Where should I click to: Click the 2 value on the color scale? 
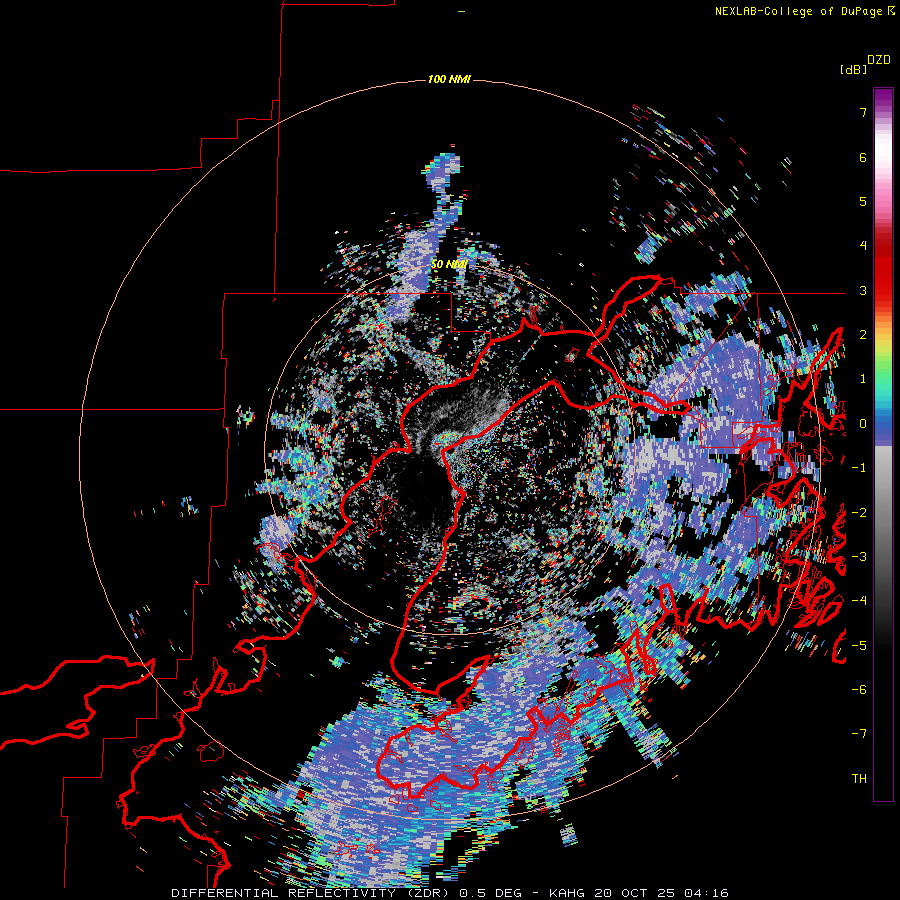point(863,335)
